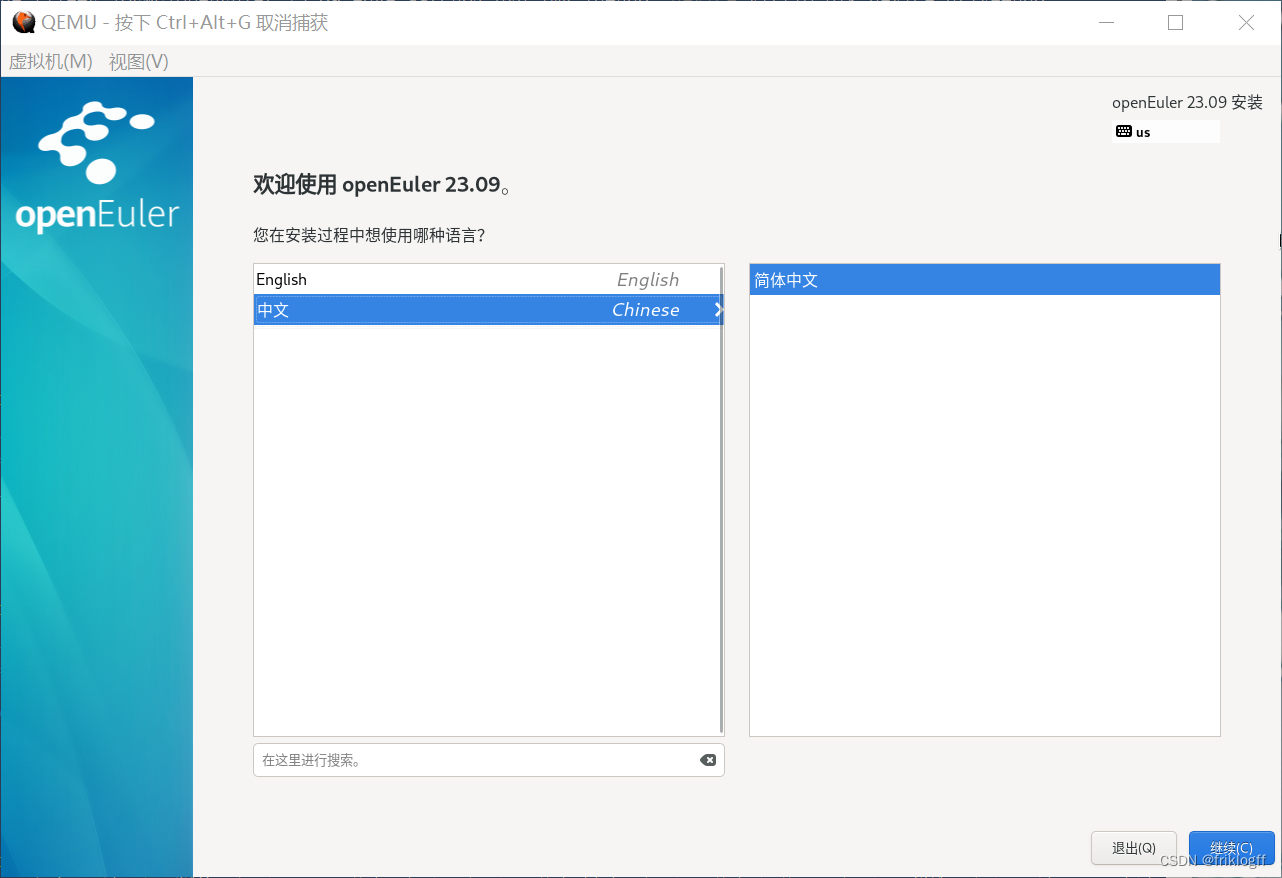Close the QEMU window
Viewport: 1282px width, 878px height.
(x=1246, y=22)
